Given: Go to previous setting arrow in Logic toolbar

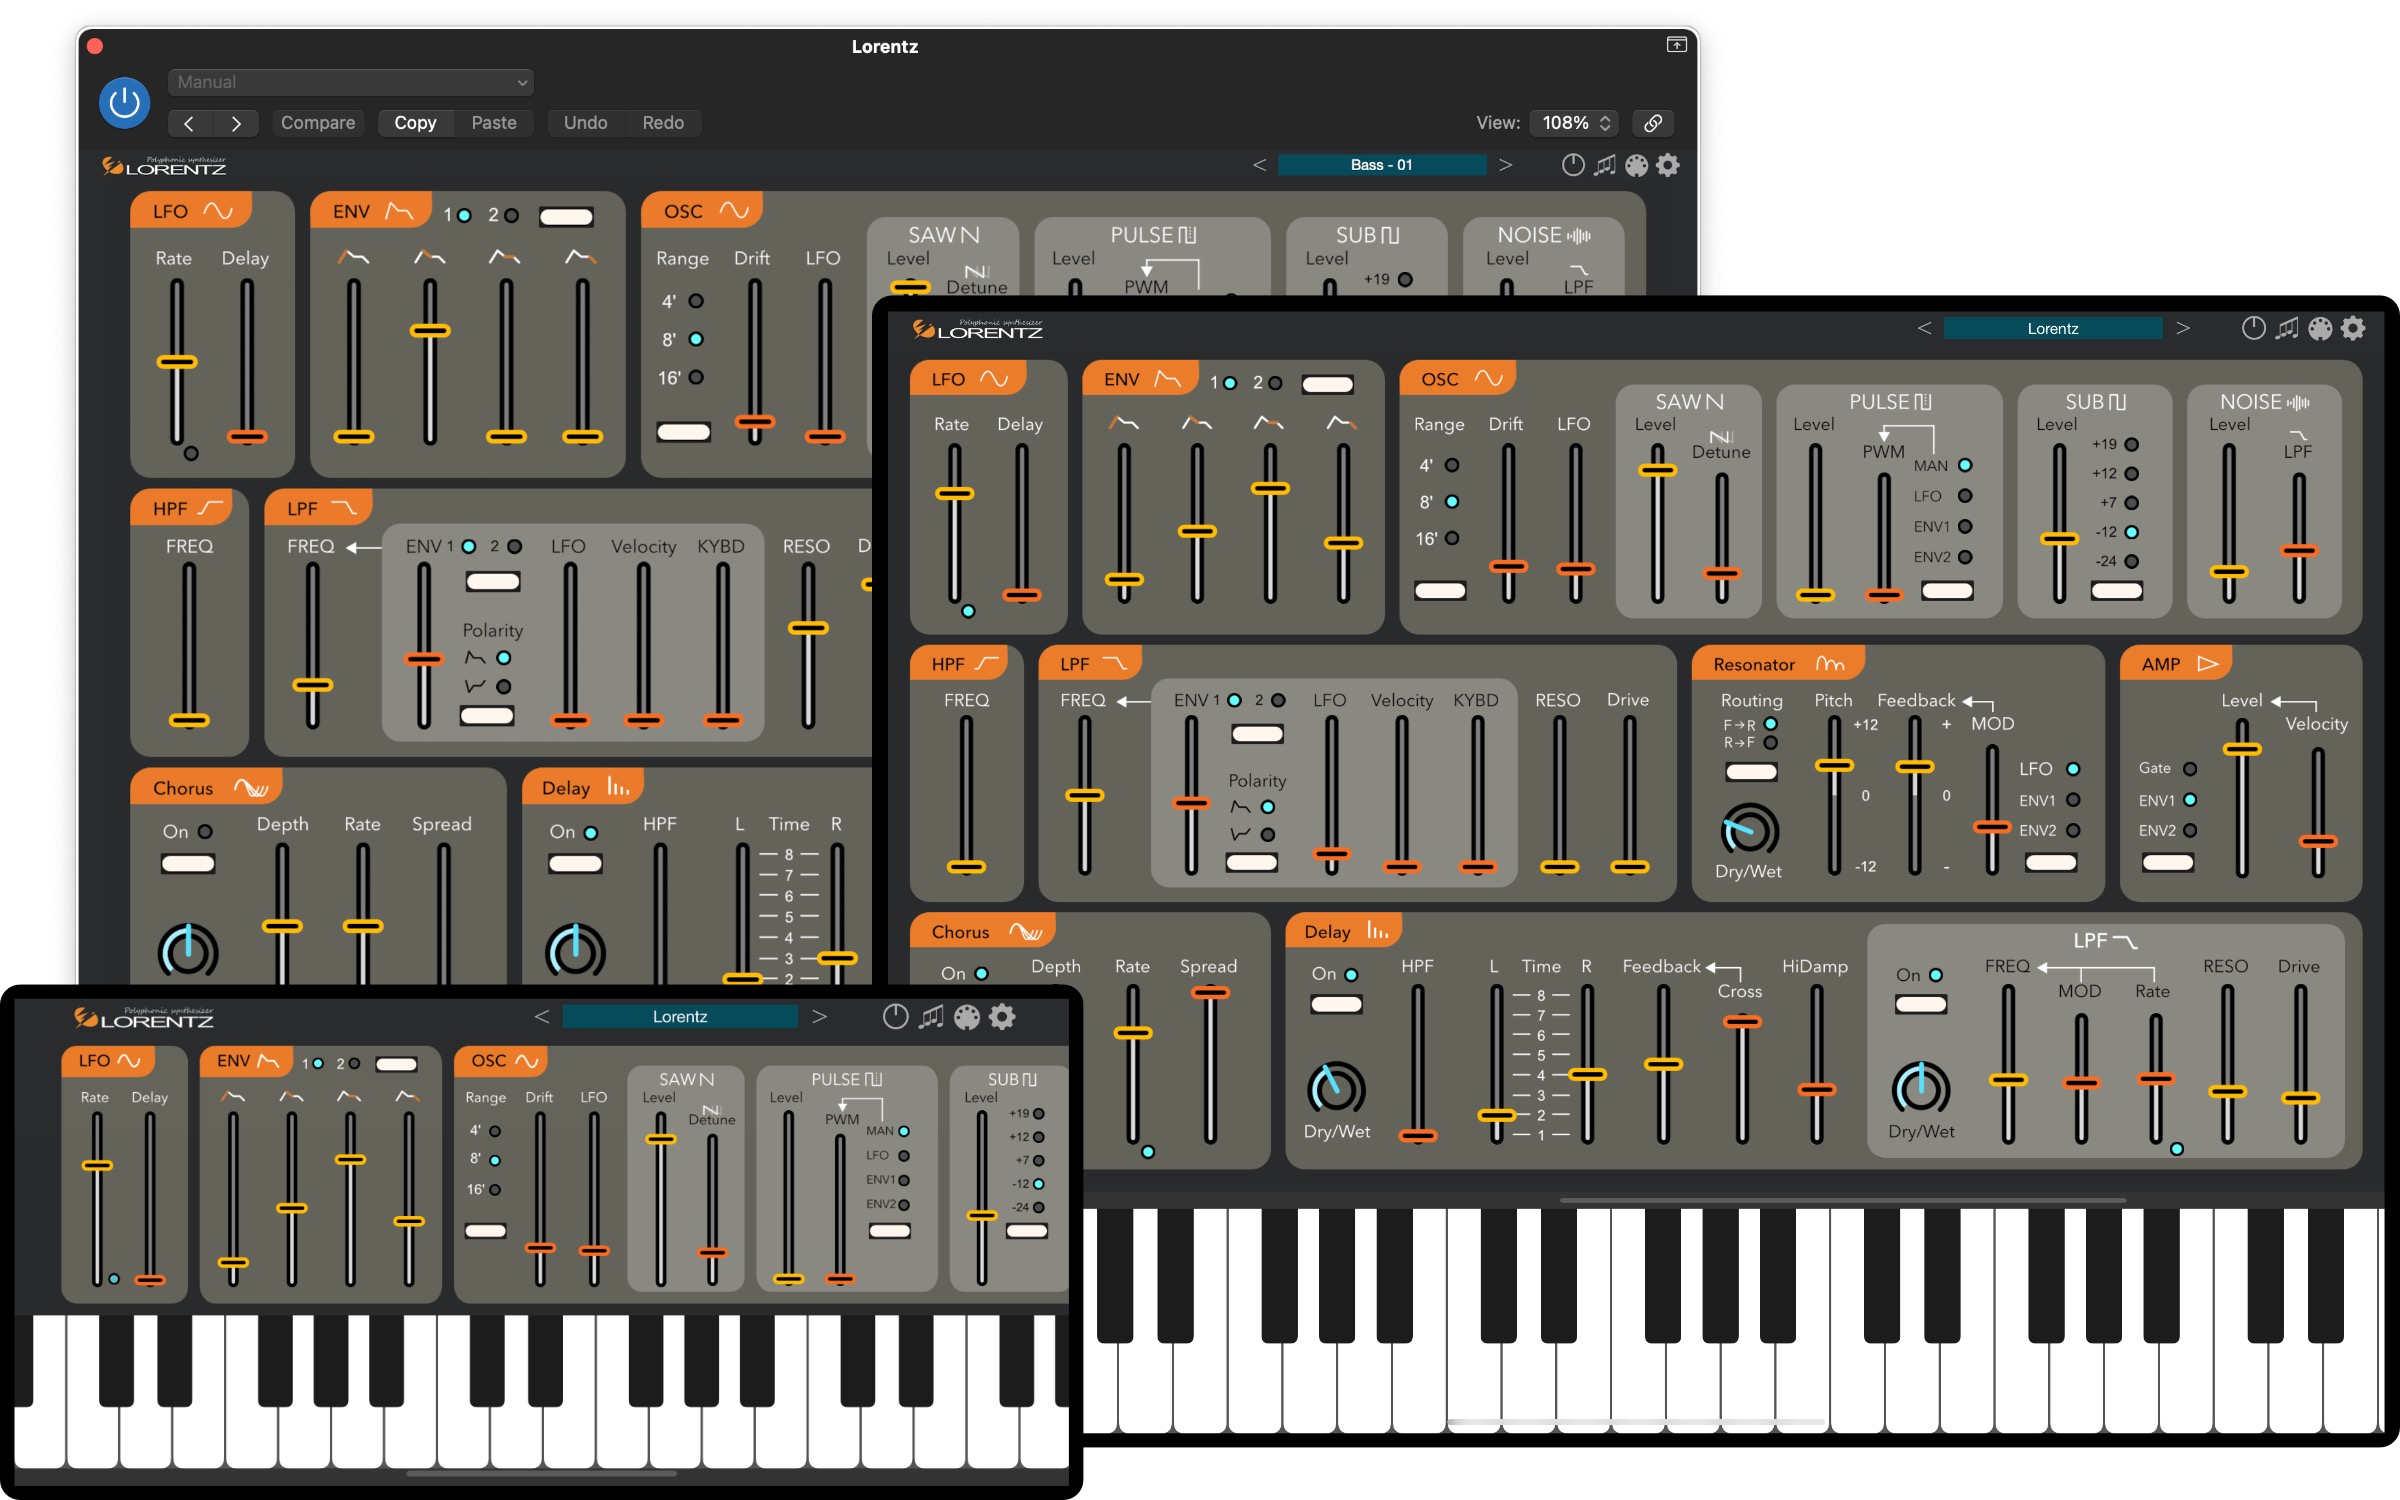Looking at the screenshot, I should pos(189,123).
